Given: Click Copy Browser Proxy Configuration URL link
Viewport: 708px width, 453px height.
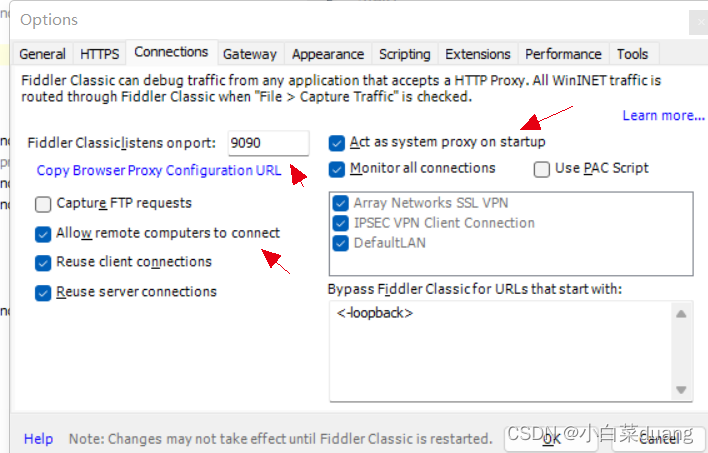Looking at the screenshot, I should (159, 170).
